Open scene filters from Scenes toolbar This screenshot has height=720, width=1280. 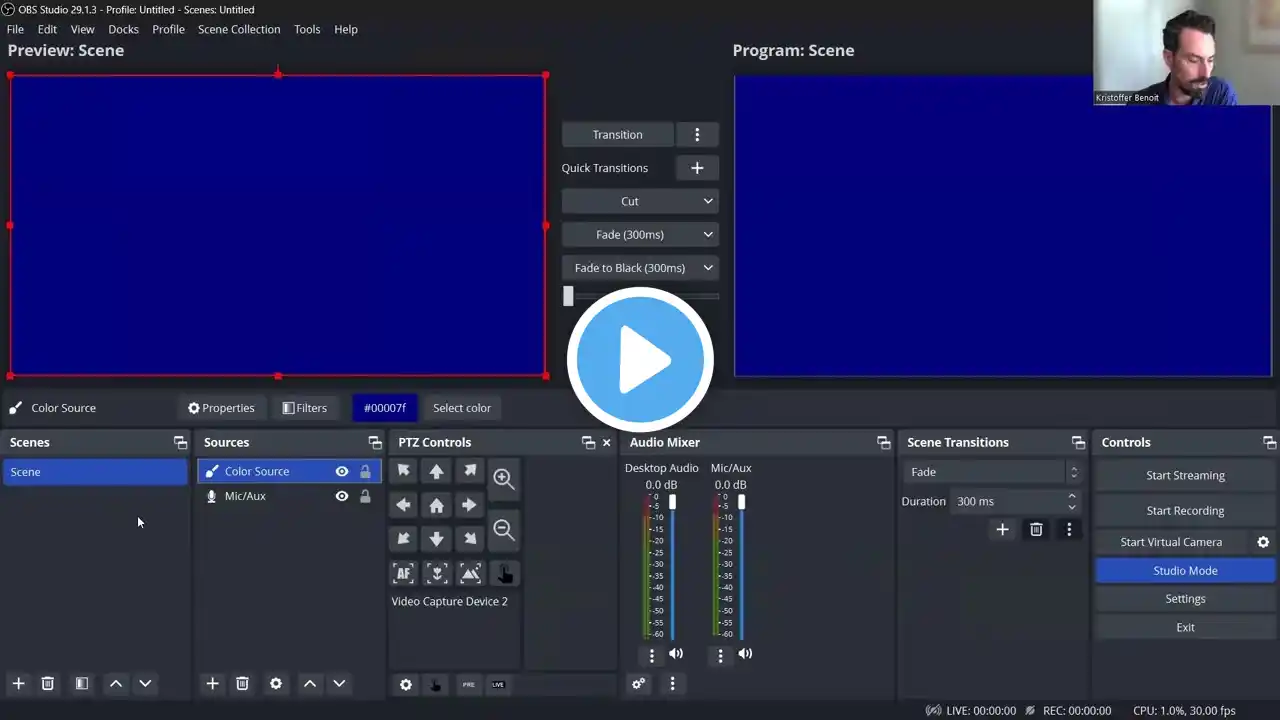pyautogui.click(x=82, y=683)
